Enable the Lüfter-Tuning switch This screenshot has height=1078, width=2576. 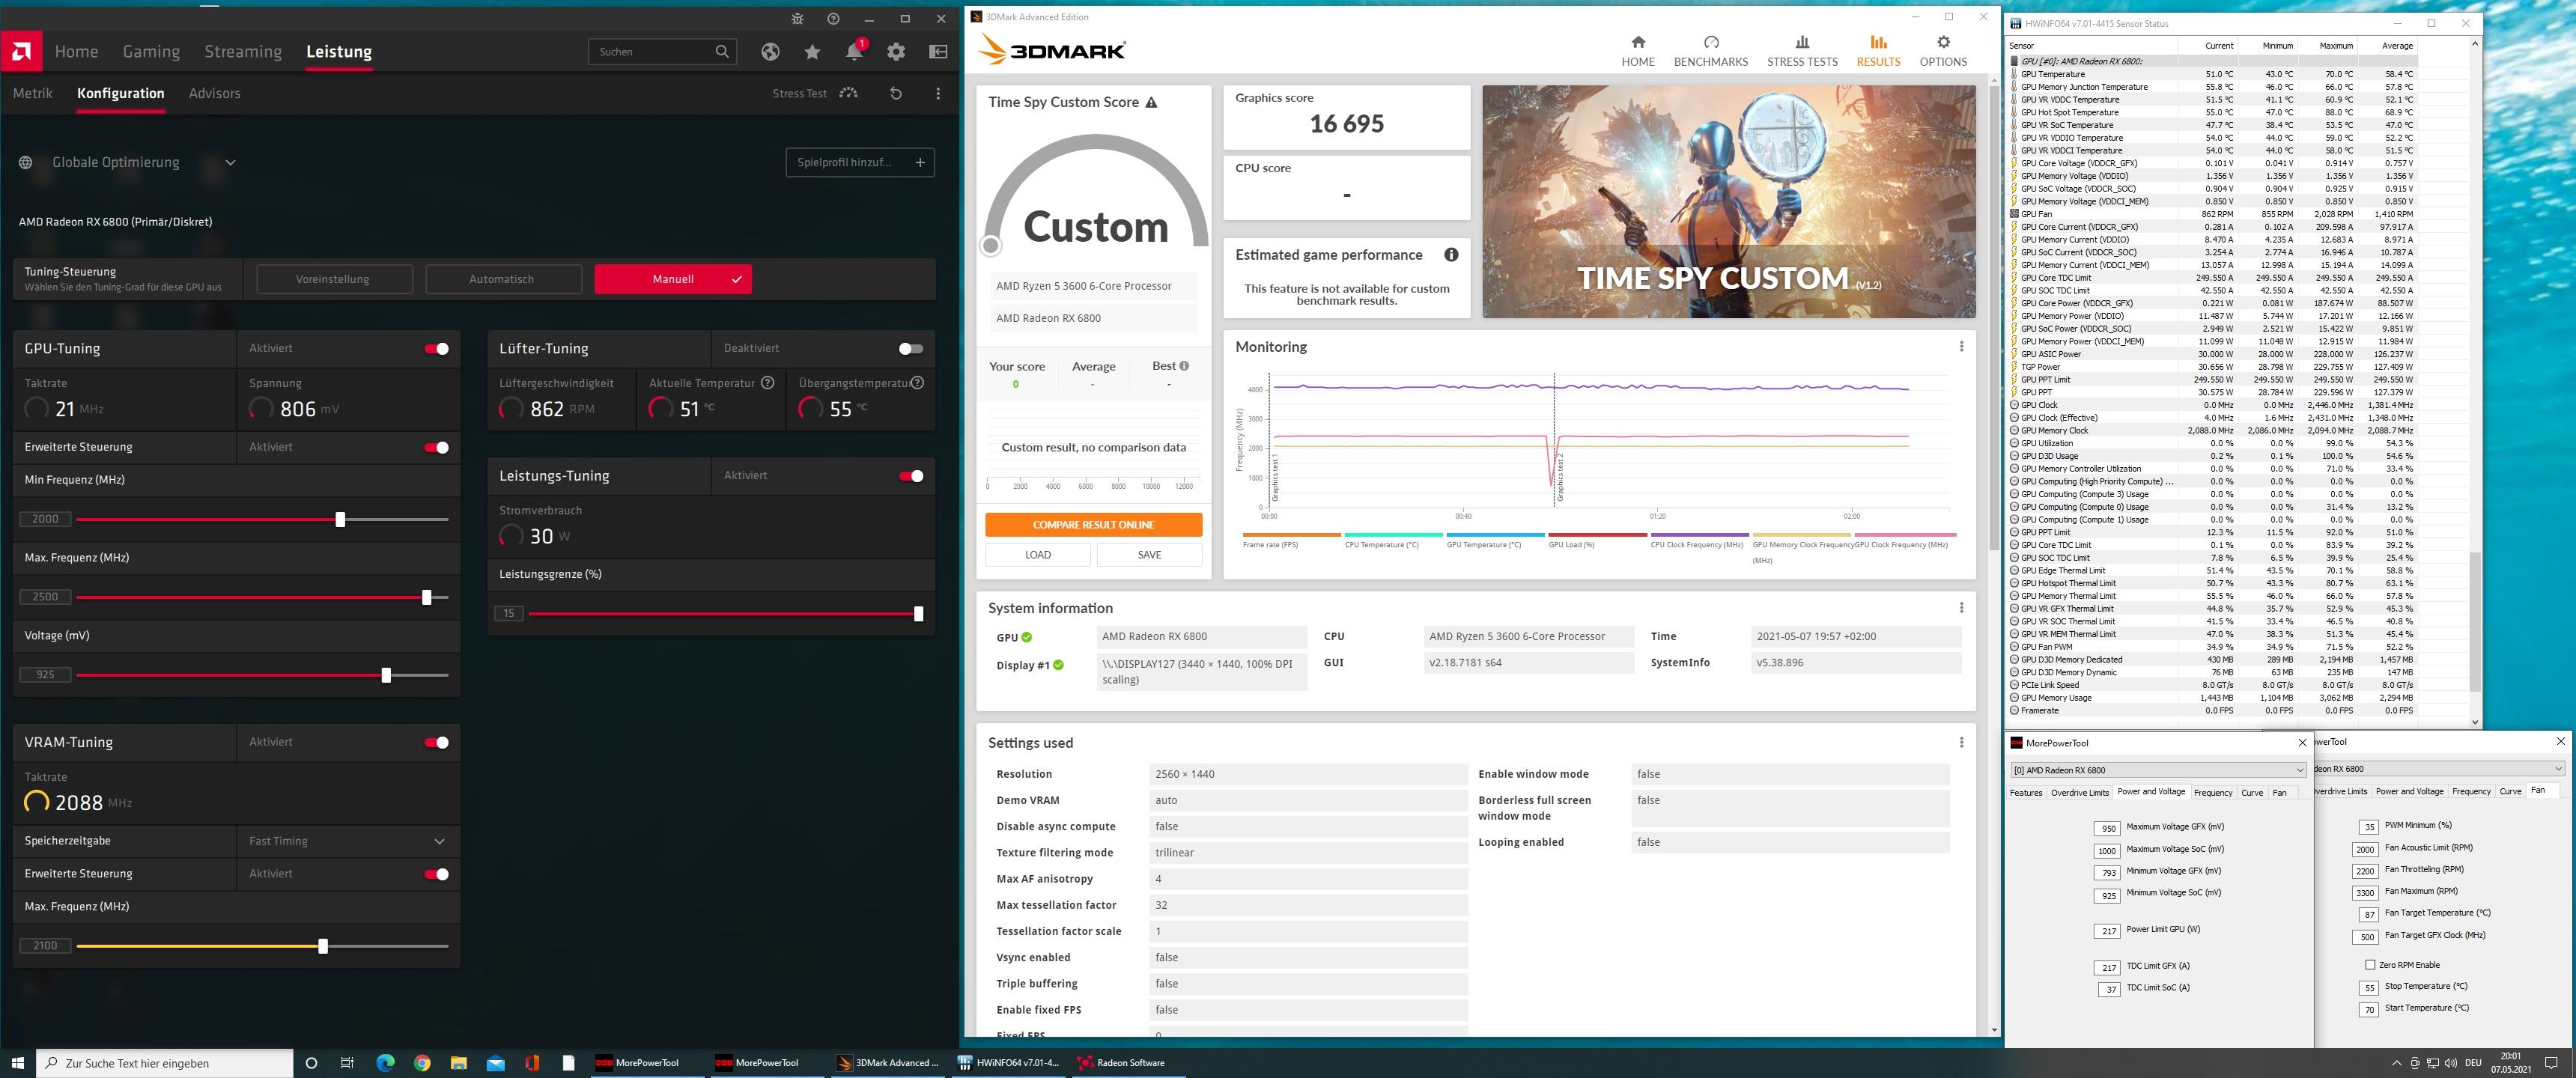[911, 348]
